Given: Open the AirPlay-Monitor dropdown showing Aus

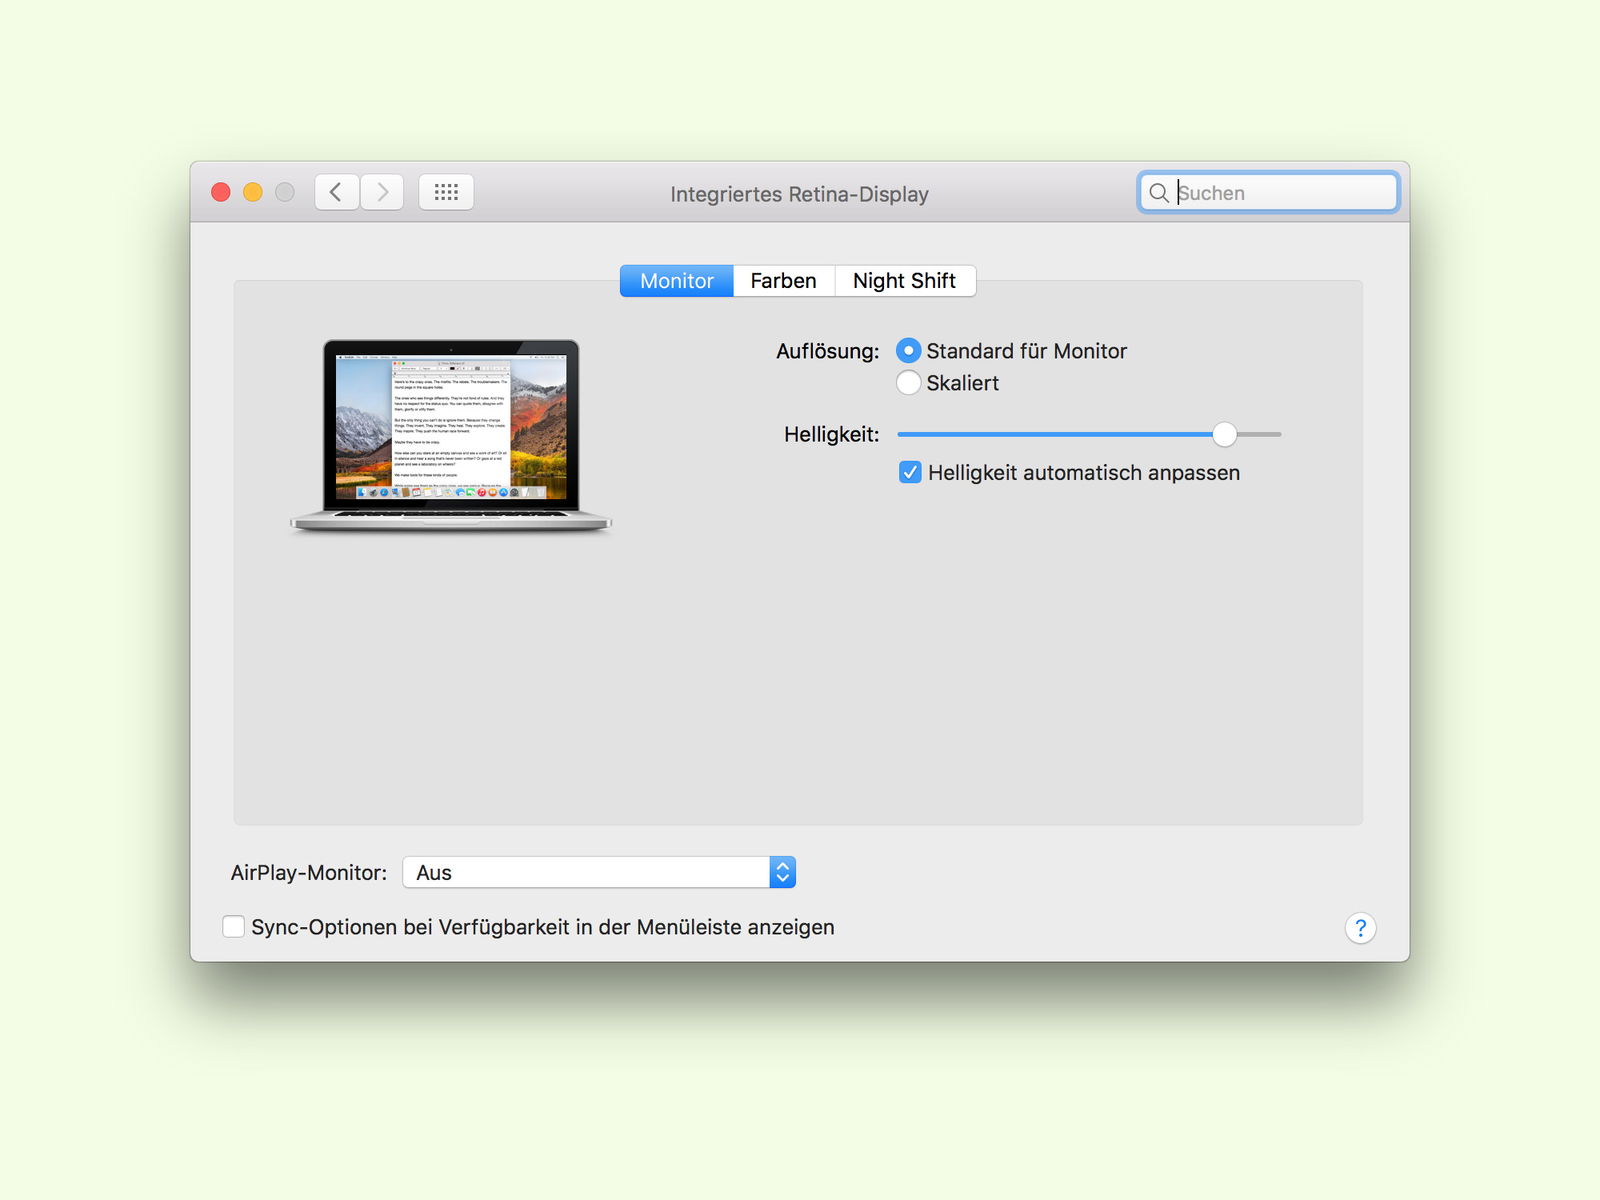Looking at the screenshot, I should pos(599,872).
